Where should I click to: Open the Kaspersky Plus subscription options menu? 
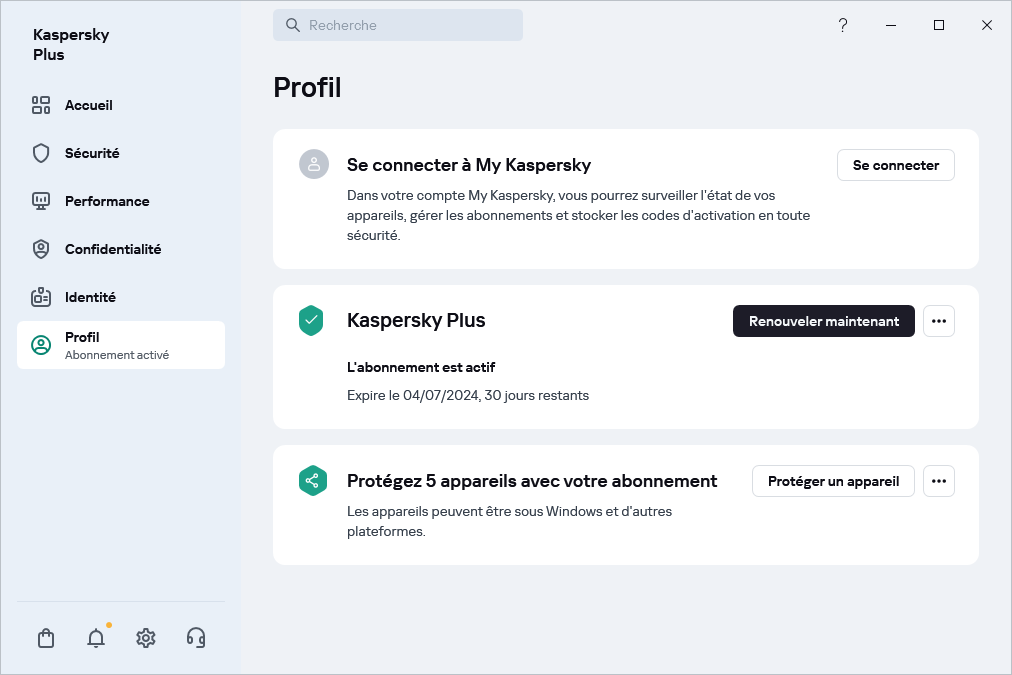[938, 321]
